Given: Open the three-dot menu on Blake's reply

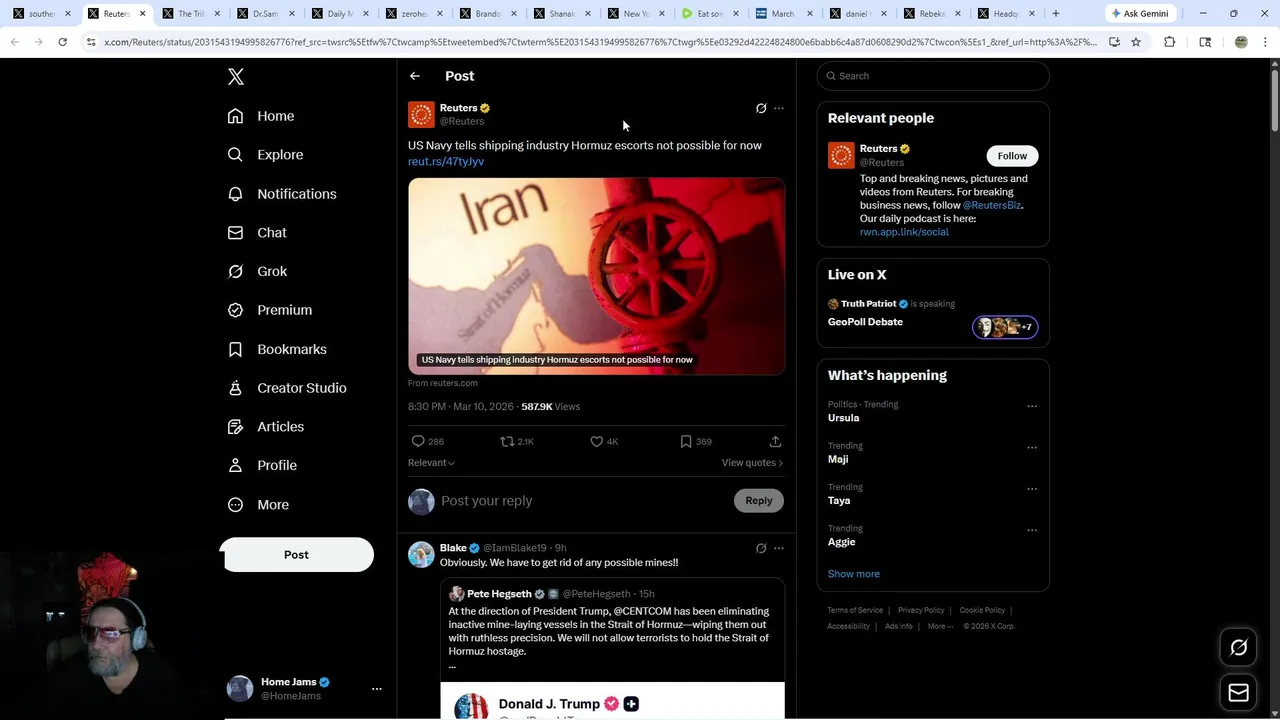Looking at the screenshot, I should (779, 548).
